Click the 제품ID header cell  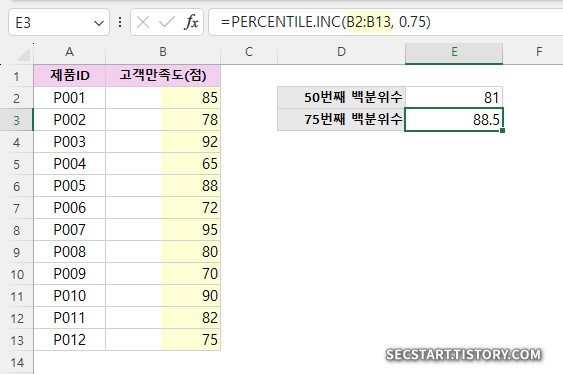point(70,76)
